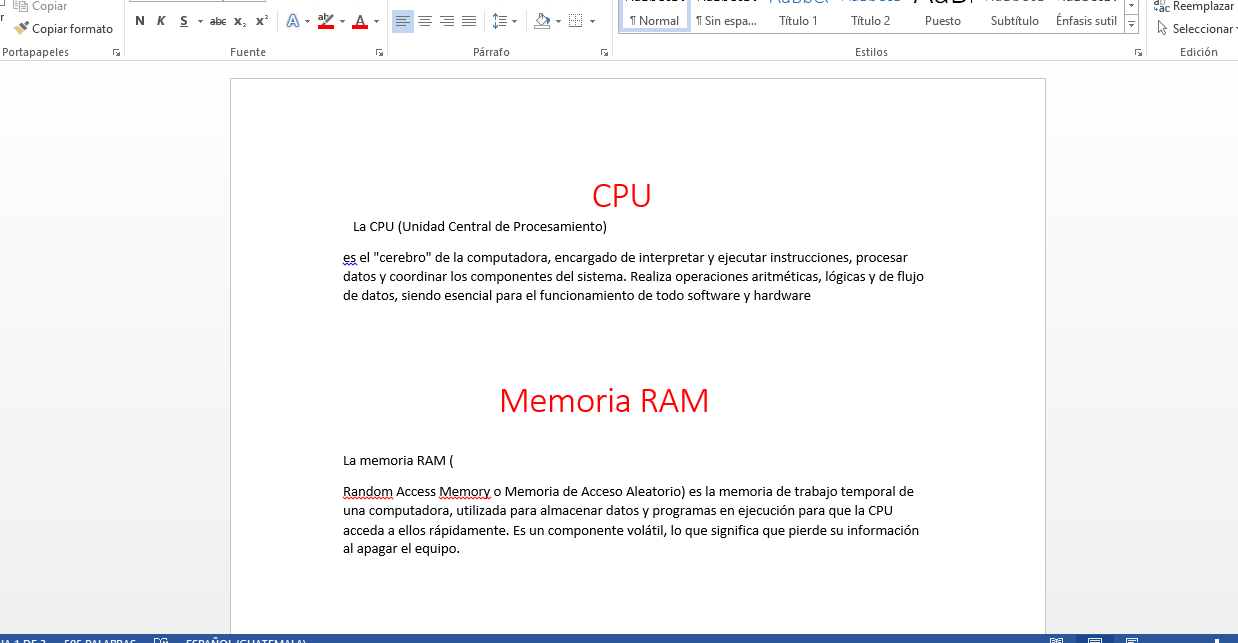This screenshot has width=1238, height=643.
Task: Apply the red font color
Action: (x=360, y=21)
